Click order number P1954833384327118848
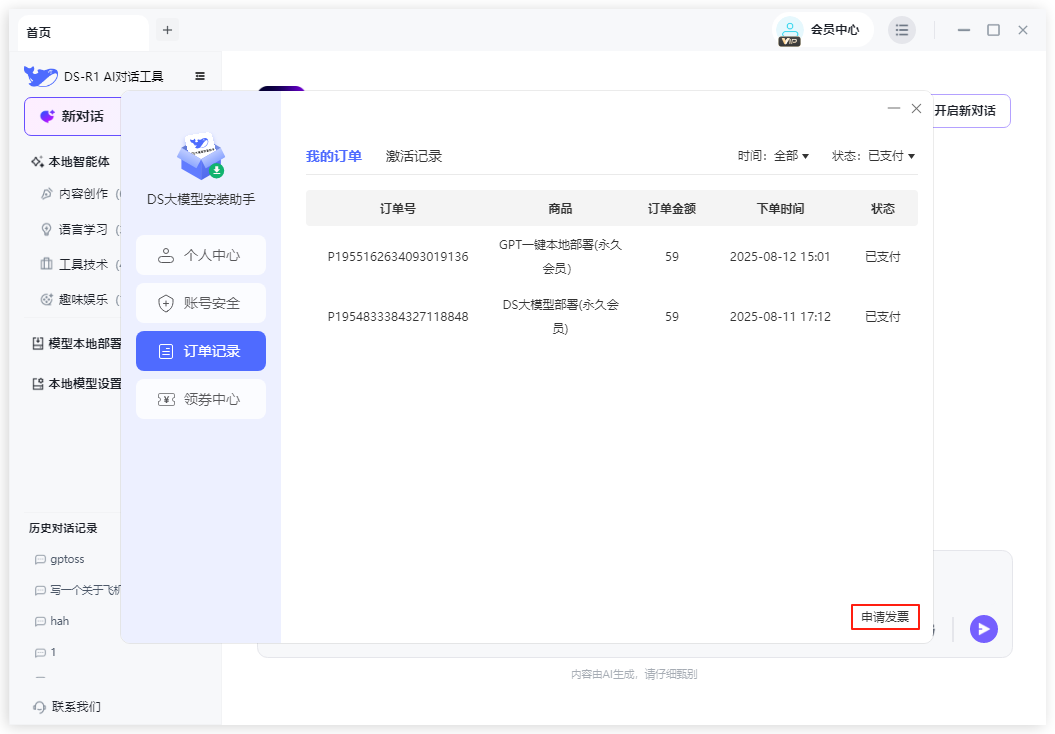This screenshot has height=734, width=1055. click(x=398, y=317)
